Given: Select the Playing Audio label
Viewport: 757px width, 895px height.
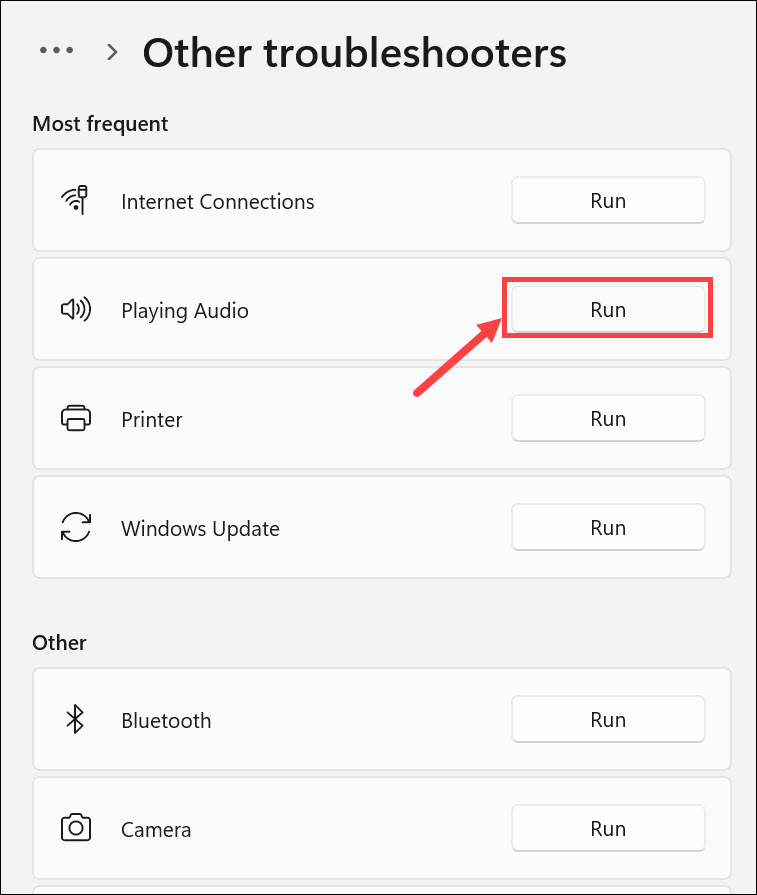Looking at the screenshot, I should point(184,310).
